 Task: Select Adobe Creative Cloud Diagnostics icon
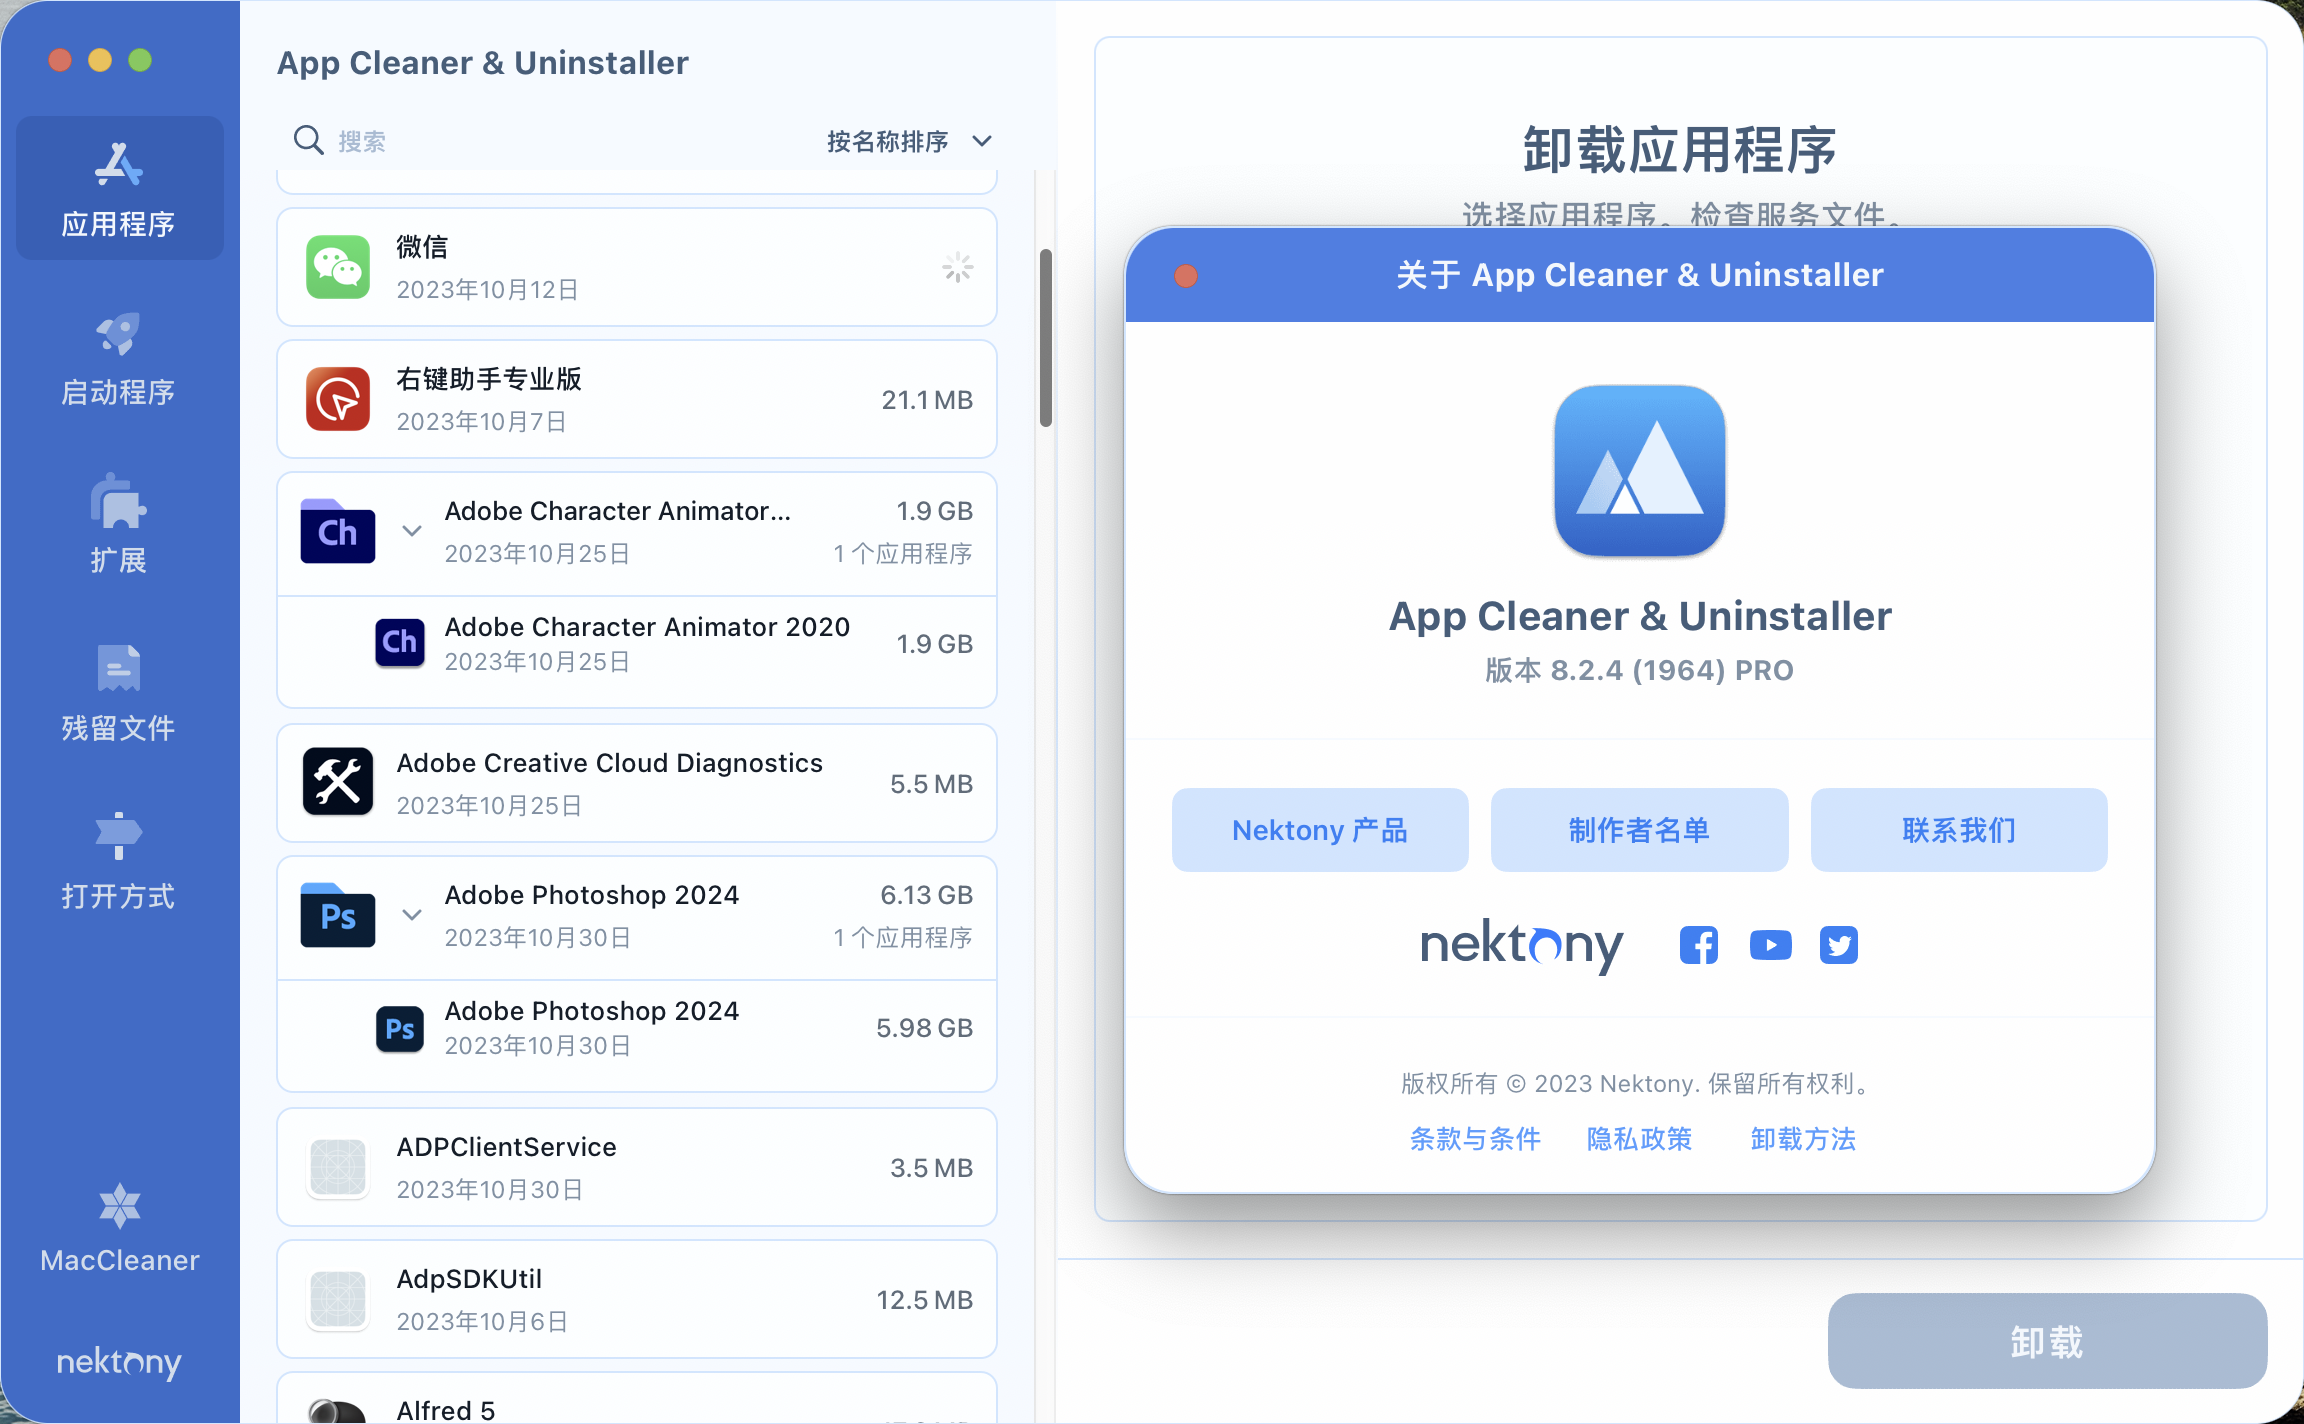[x=338, y=783]
